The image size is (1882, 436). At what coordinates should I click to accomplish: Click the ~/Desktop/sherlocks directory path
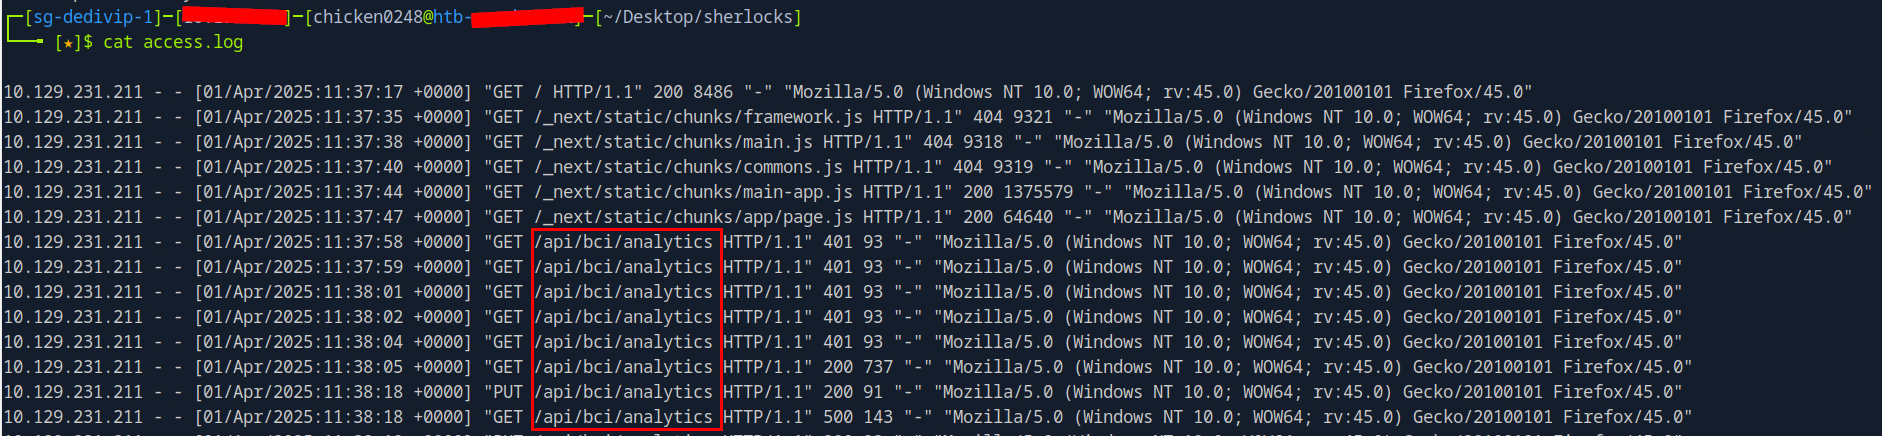[x=698, y=17]
